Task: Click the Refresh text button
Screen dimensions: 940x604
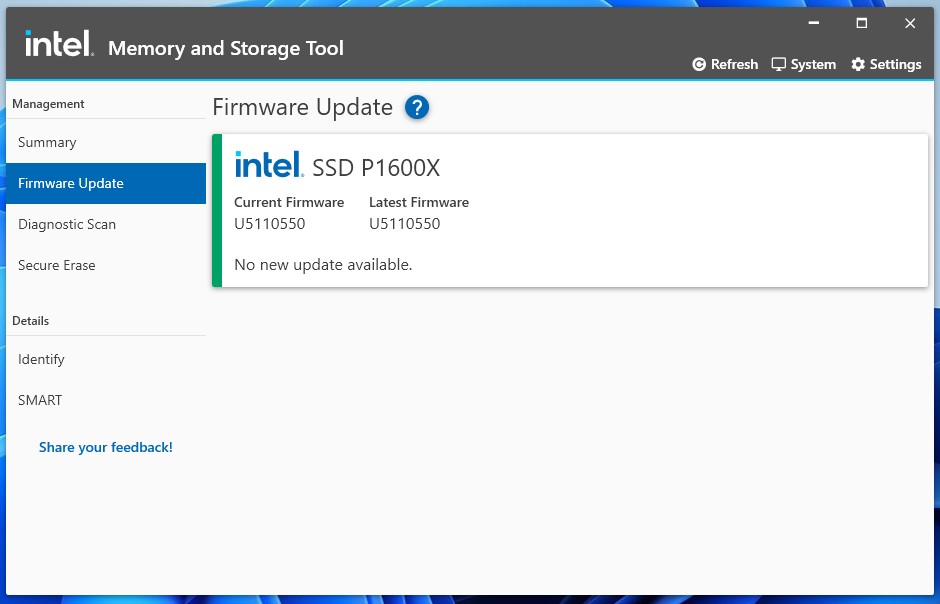Action: click(734, 64)
